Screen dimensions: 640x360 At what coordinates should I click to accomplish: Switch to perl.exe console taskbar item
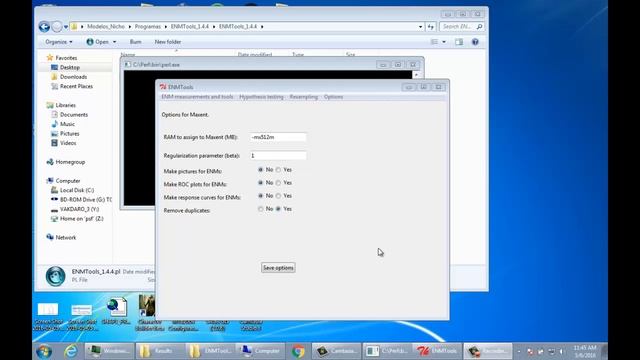[387, 351]
